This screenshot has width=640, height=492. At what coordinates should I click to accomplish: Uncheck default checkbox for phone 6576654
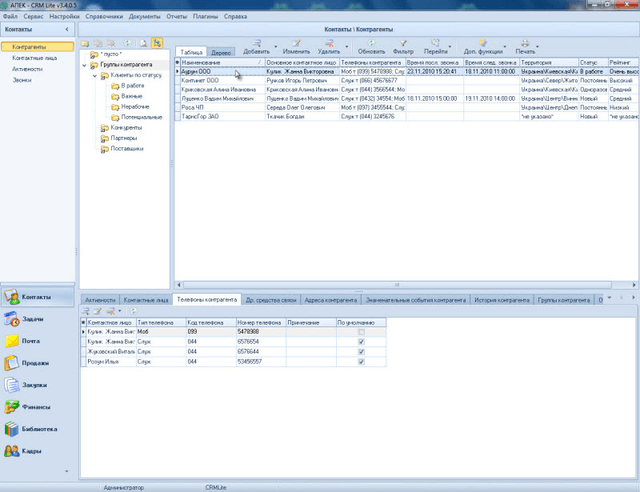click(x=361, y=341)
